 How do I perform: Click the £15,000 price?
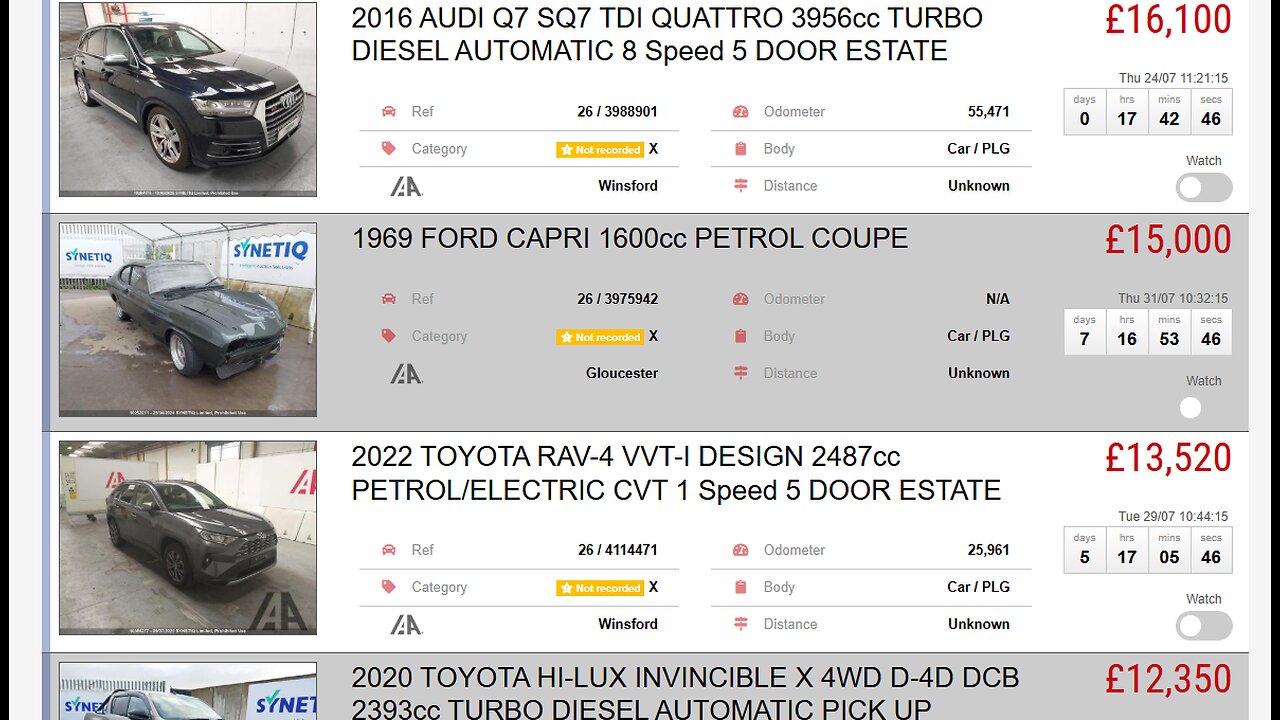(x=1168, y=240)
